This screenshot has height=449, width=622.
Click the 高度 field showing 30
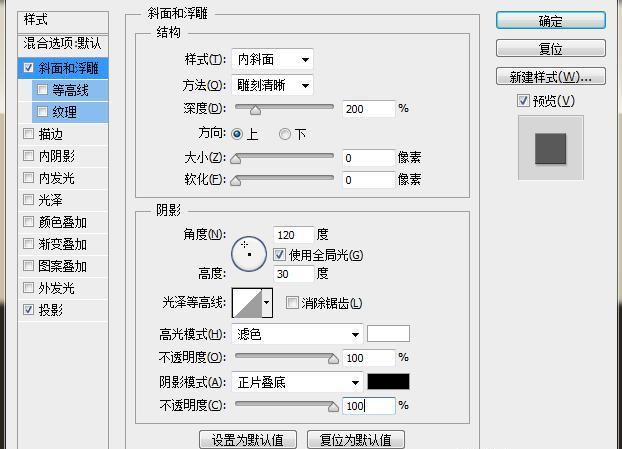coord(294,274)
